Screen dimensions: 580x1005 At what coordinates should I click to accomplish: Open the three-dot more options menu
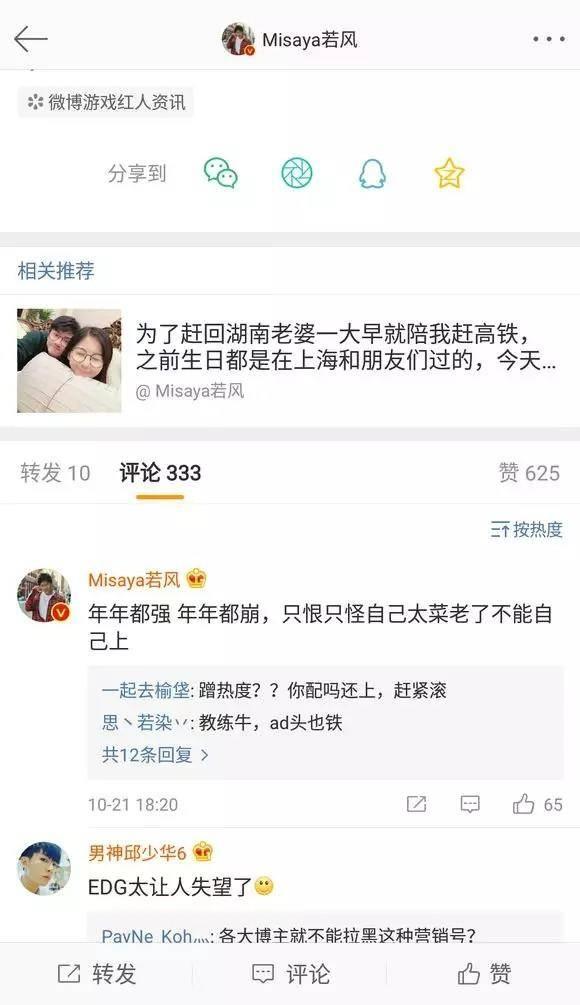(x=549, y=39)
